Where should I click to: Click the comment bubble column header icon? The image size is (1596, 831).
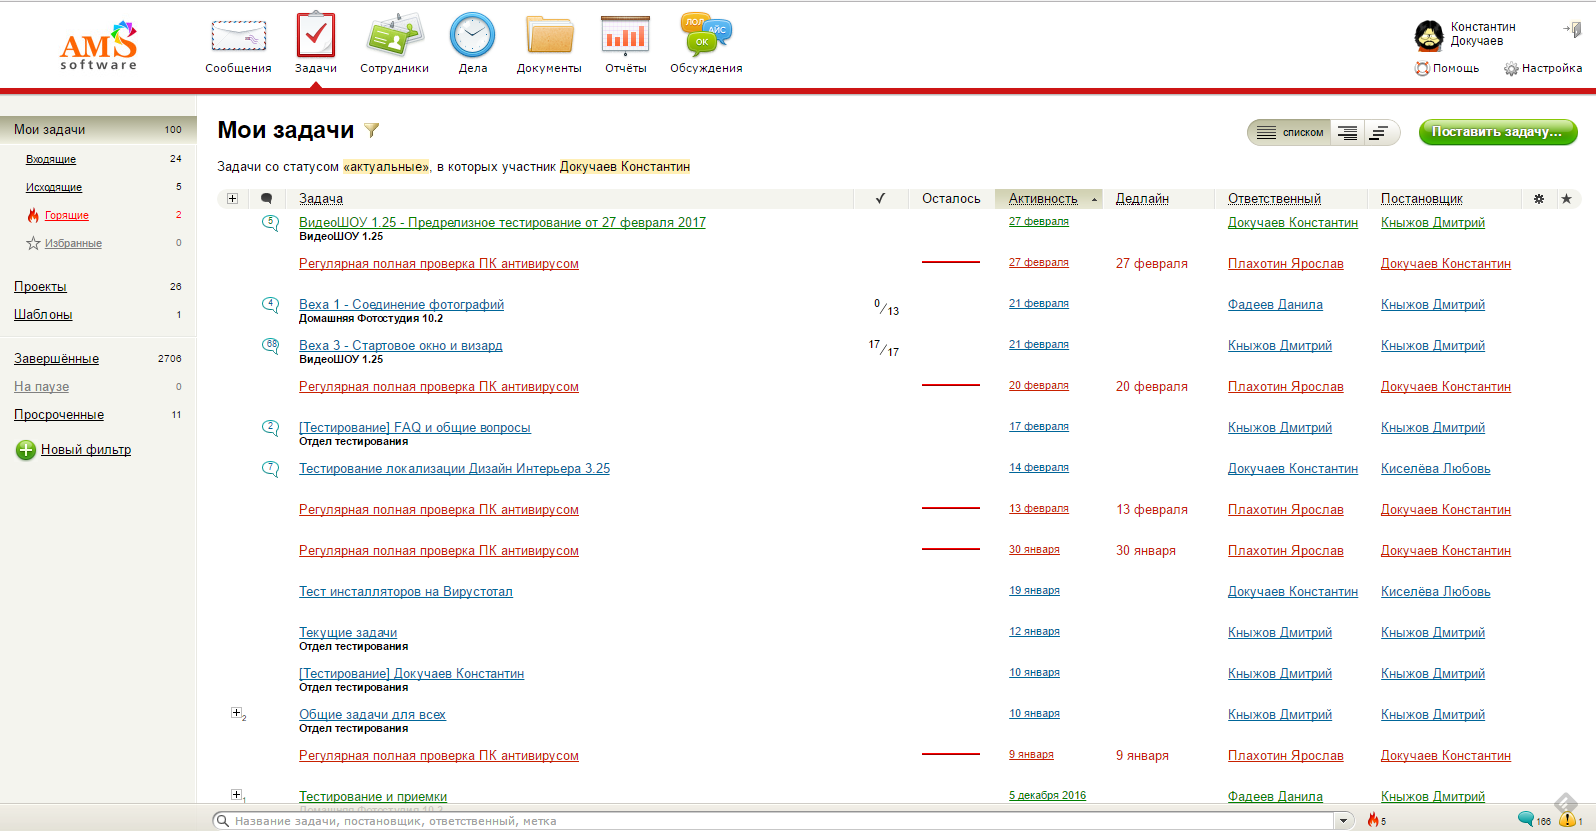[266, 199]
